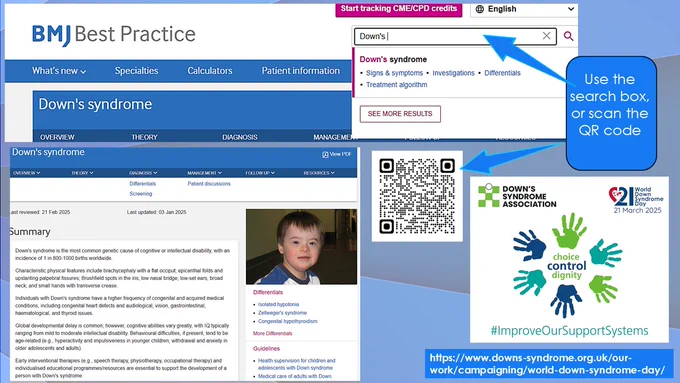680x383 pixels.
Task: Open the downs-syndrome.org.uk campaign URL
Action: pos(547,364)
